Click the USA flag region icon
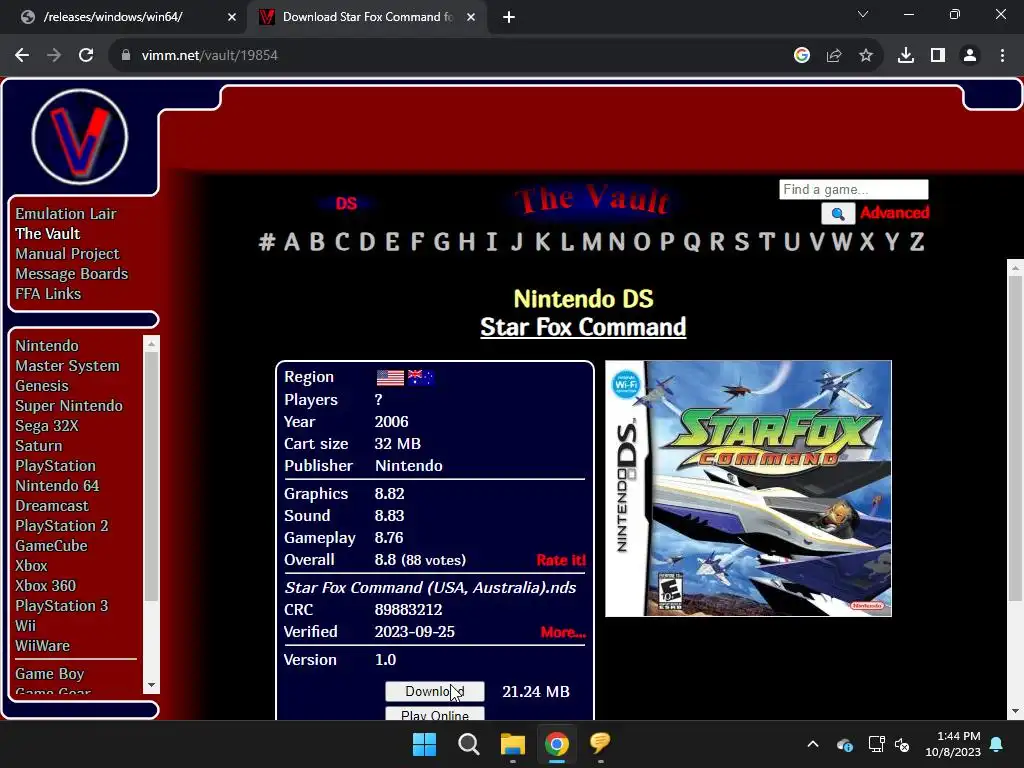The width and height of the screenshot is (1024, 768). (390, 377)
